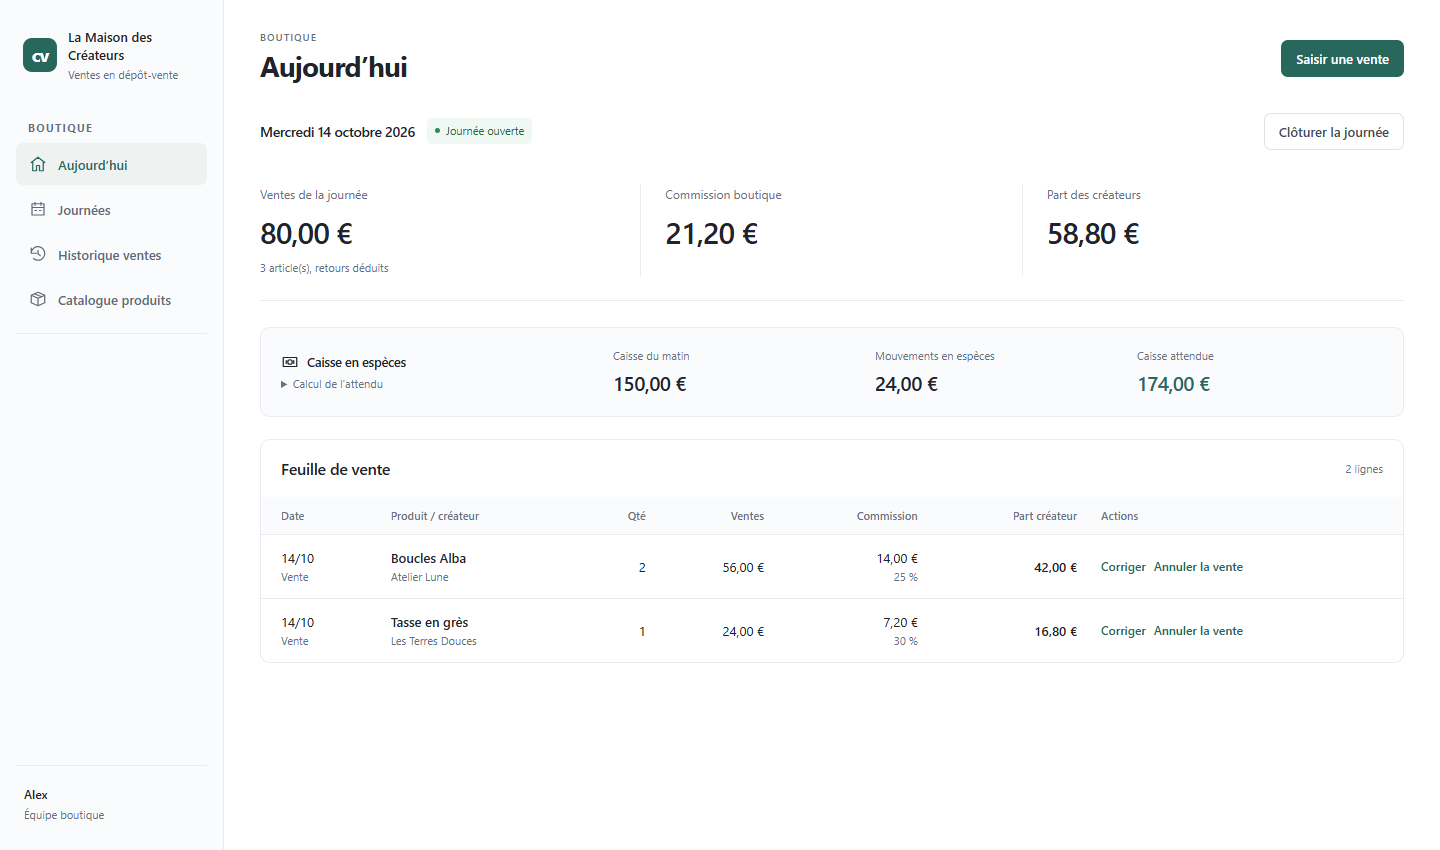Click the 21,20 € commission boutique value
Screen dimensions: 1440x850
pyautogui.click(x=711, y=234)
